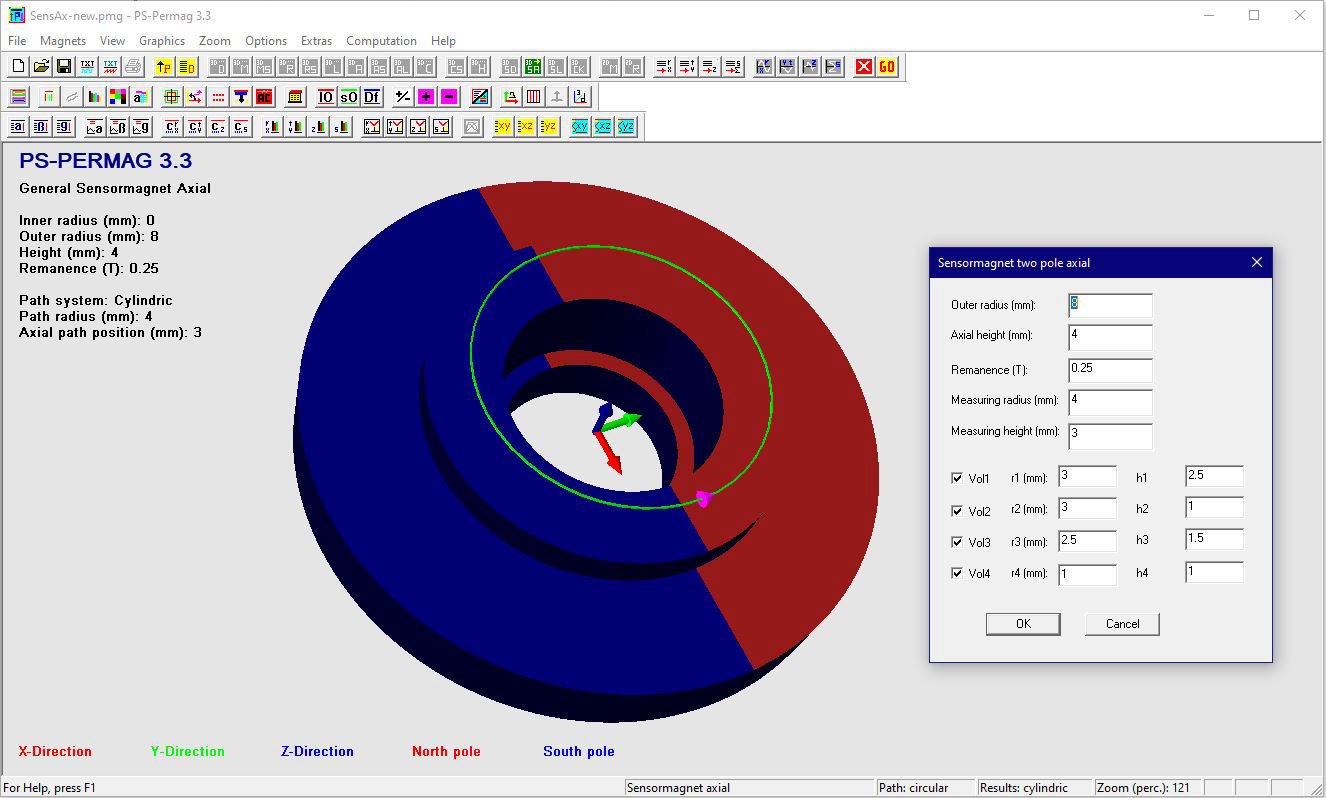1326x798 pixels.
Task: Open file with the folder icon
Action: click(x=41, y=67)
